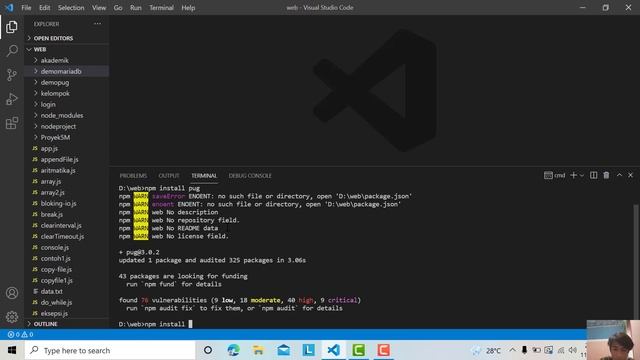Open the Explorer view in activity bar
Screen dimensions: 640x360
tap(12, 27)
